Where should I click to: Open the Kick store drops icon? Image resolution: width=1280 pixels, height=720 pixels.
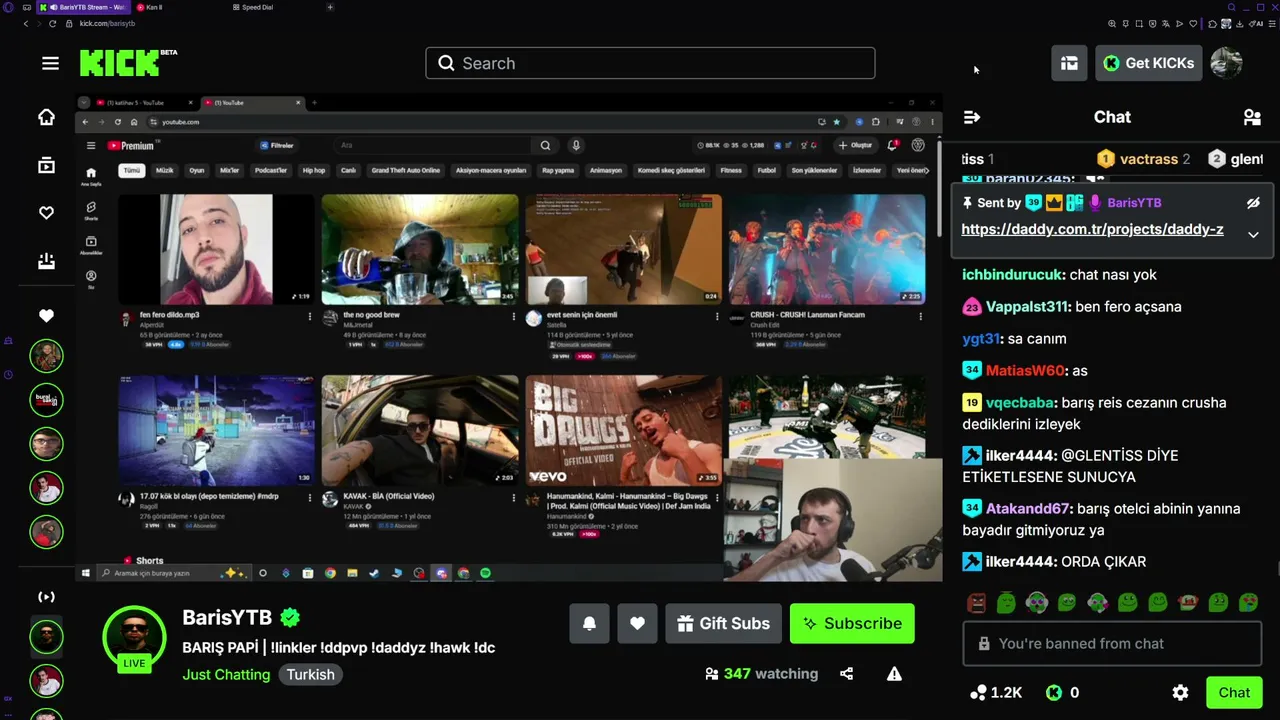point(1069,63)
